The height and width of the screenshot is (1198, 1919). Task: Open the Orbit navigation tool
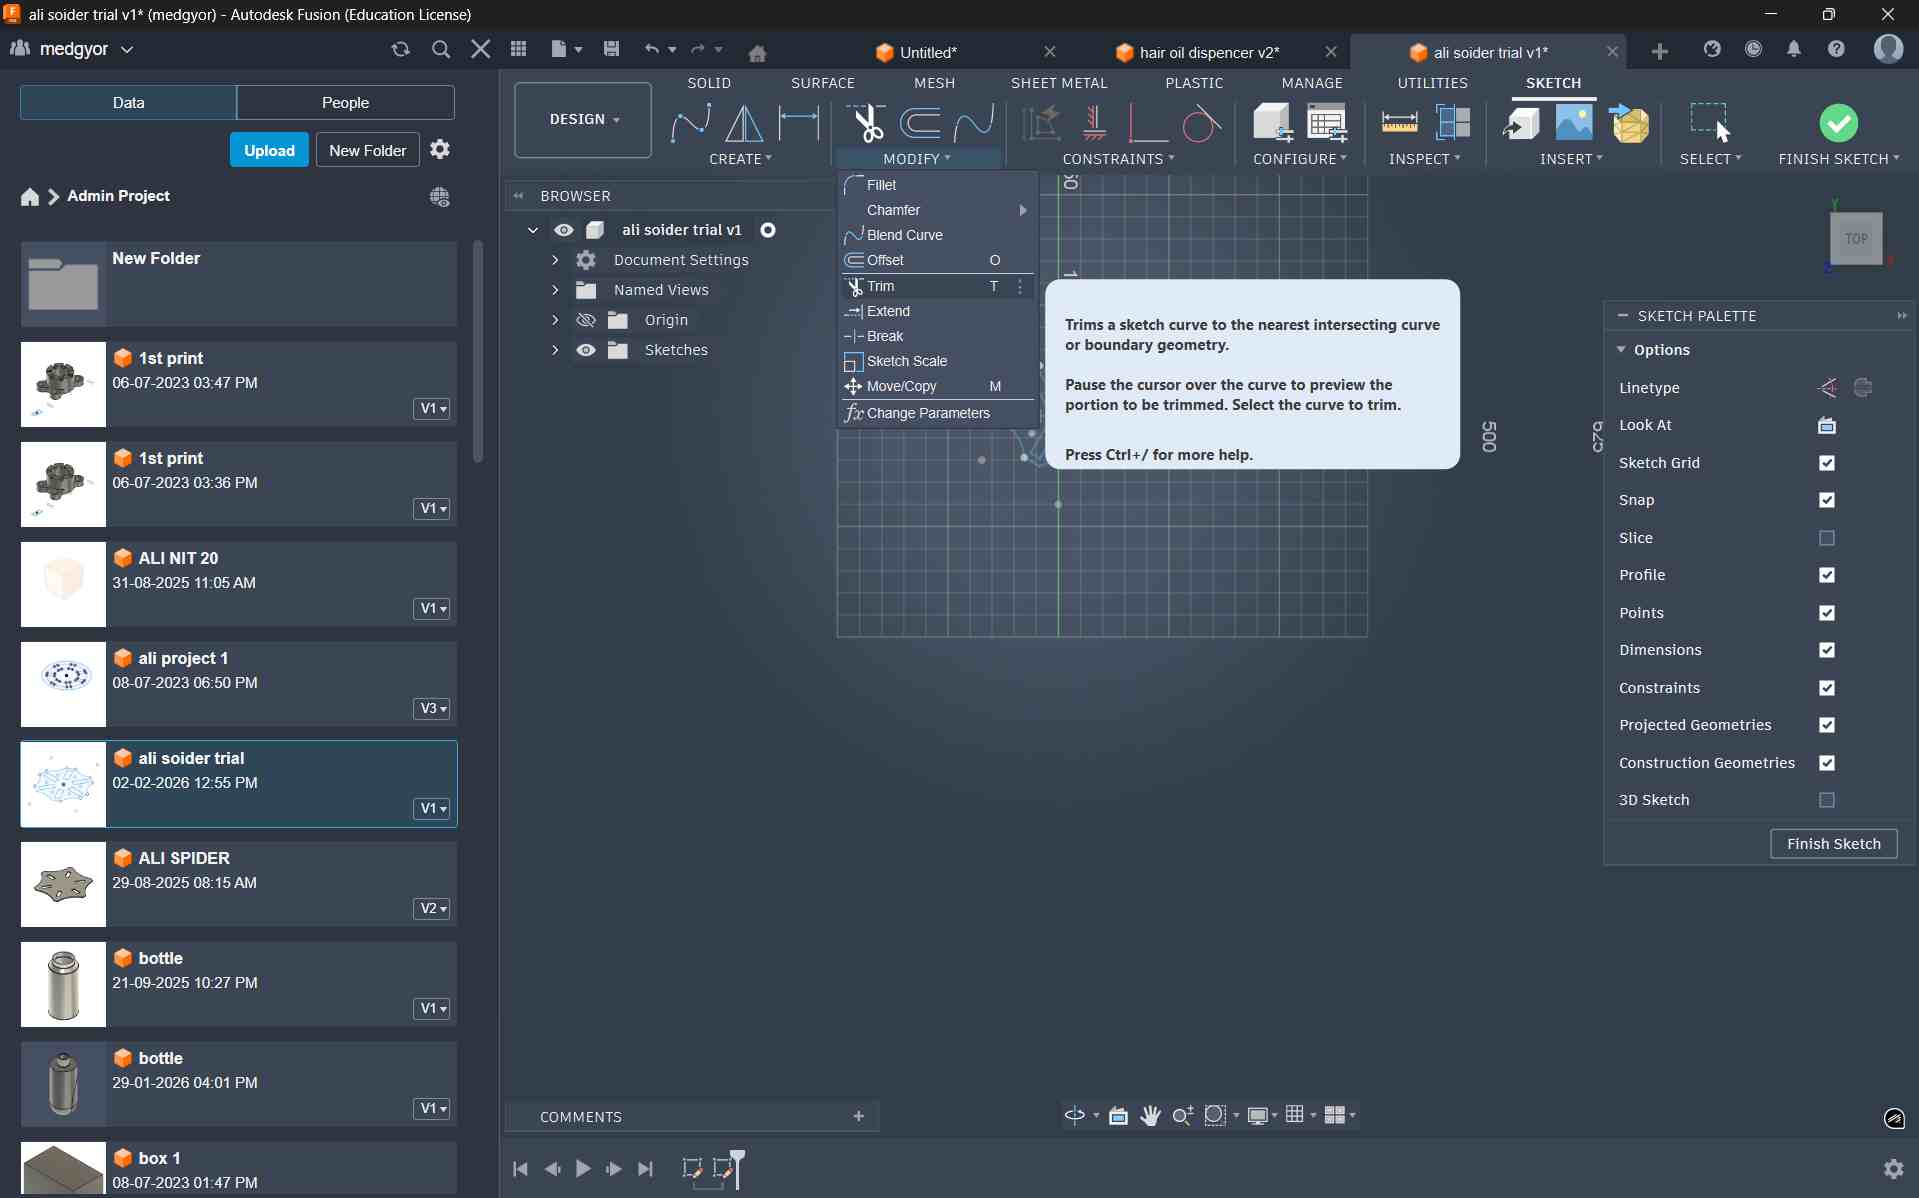[1075, 1115]
